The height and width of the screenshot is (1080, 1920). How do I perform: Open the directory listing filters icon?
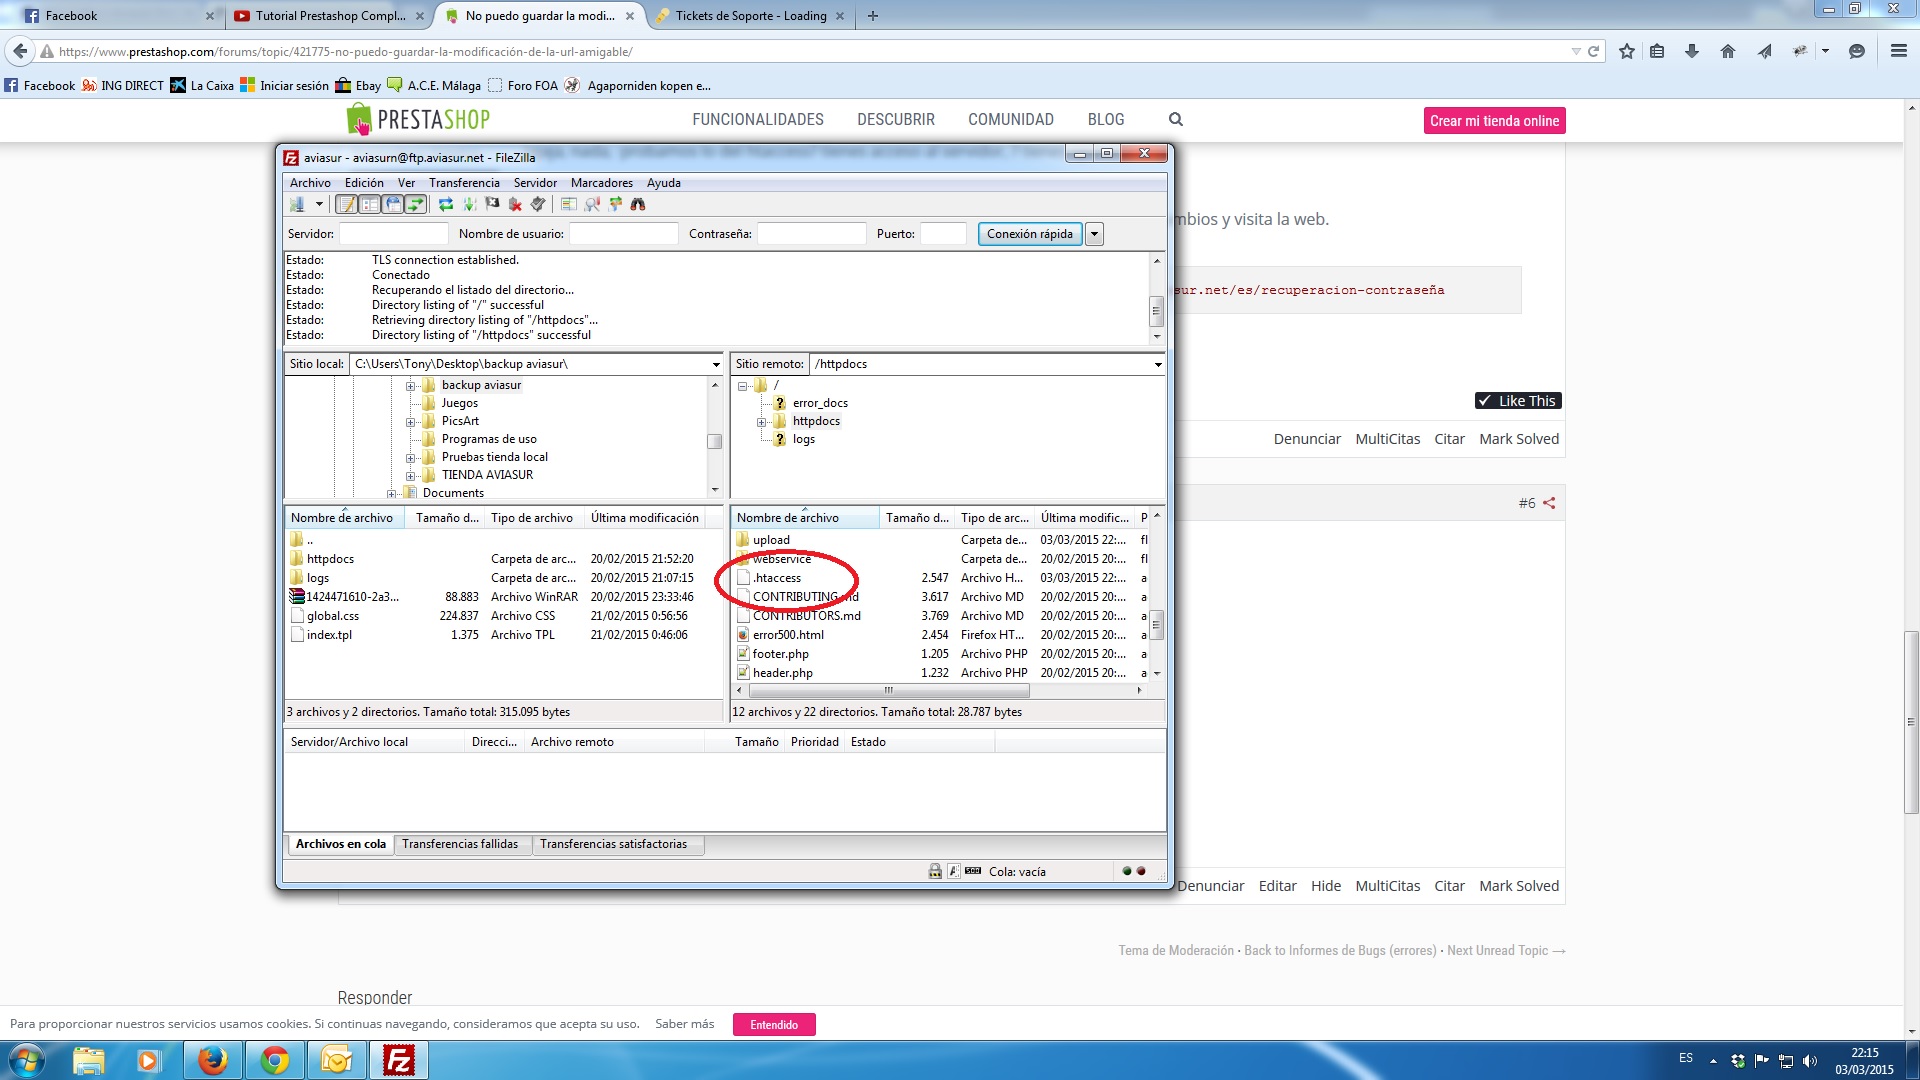click(568, 204)
